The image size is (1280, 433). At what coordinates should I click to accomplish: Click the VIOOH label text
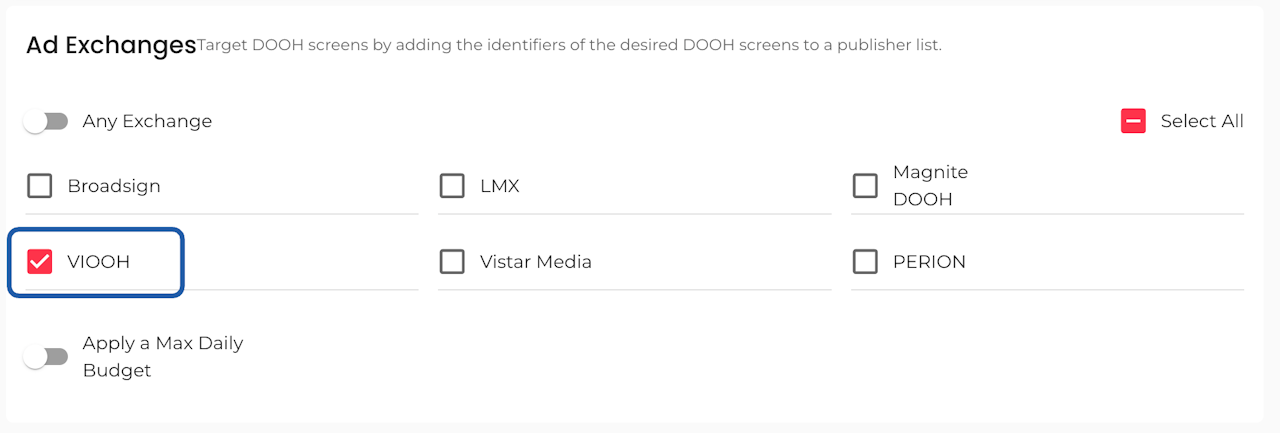99,262
